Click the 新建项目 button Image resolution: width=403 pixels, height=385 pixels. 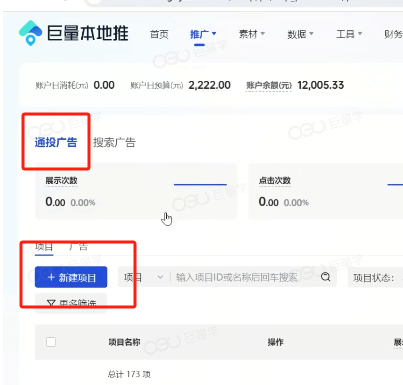pos(71,277)
